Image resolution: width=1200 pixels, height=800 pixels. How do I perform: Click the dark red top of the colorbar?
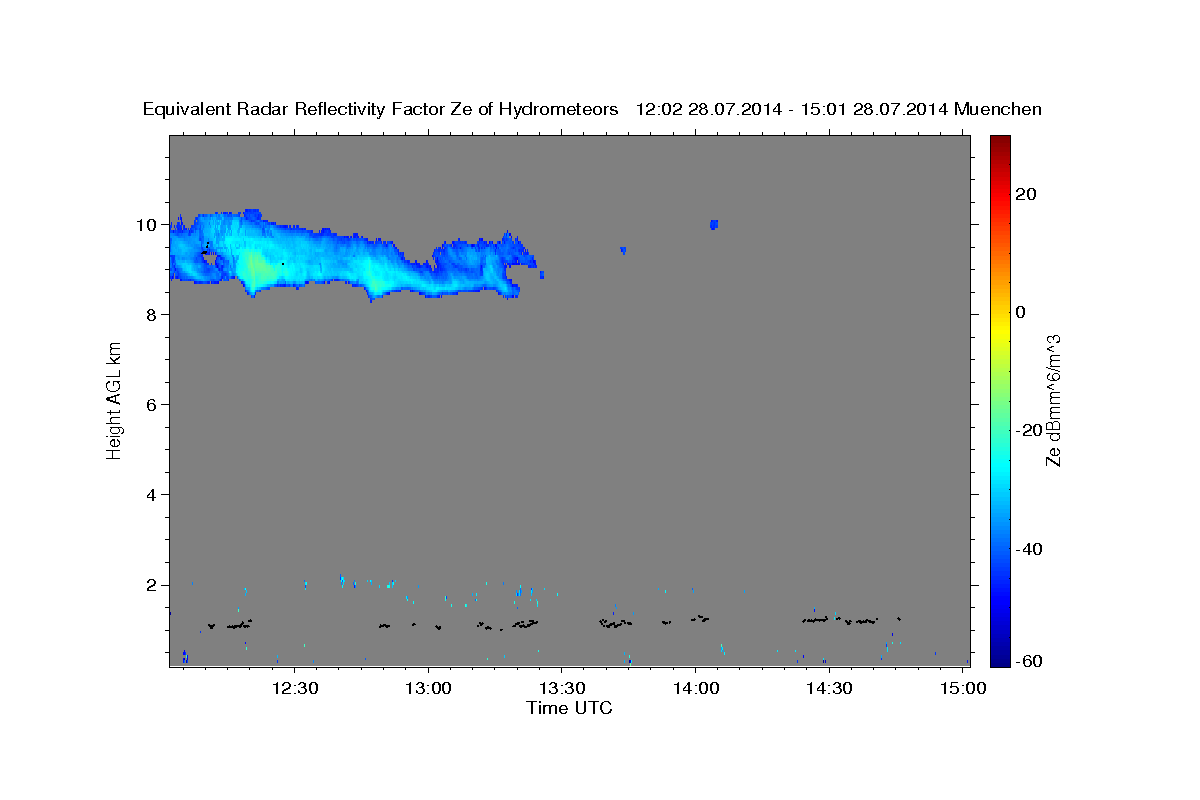click(x=999, y=142)
